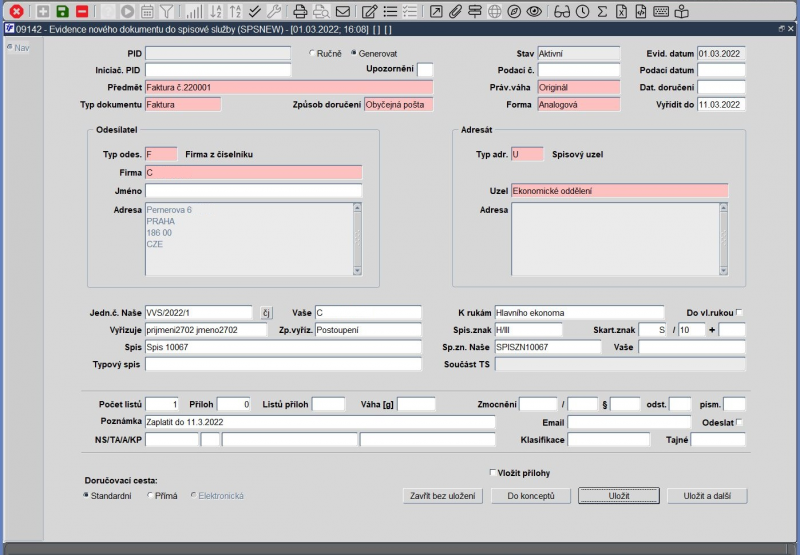
Task: Select the Ručně radio button
Action: click(312, 52)
